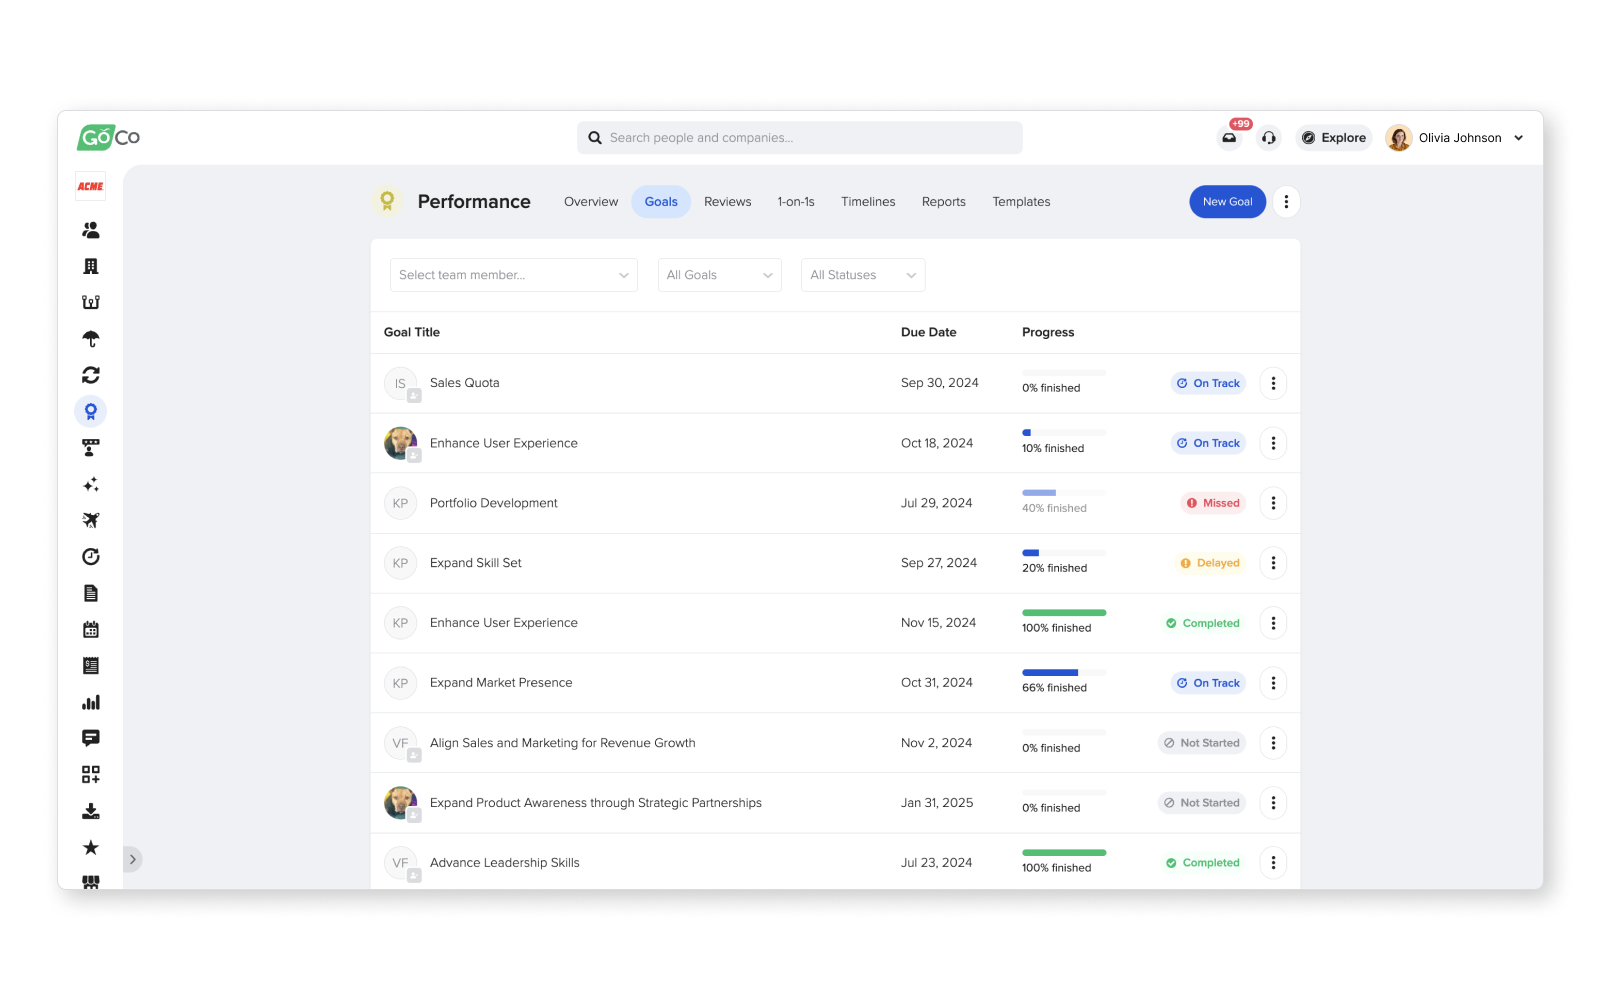Click the ACME company logo in sidebar

[x=90, y=185]
